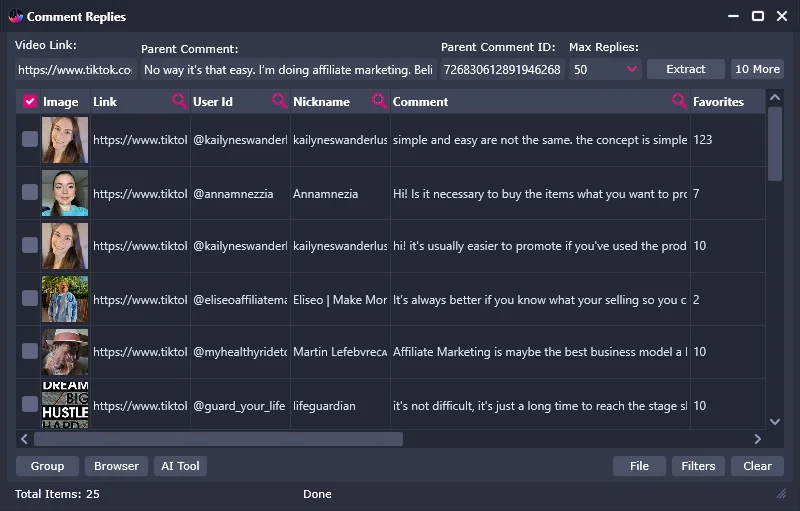Click the app logo in title bar

point(15,16)
